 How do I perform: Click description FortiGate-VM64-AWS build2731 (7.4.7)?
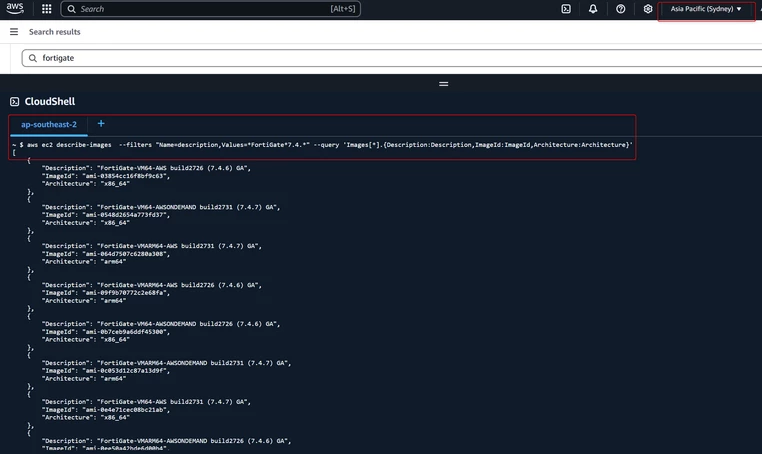(146, 402)
